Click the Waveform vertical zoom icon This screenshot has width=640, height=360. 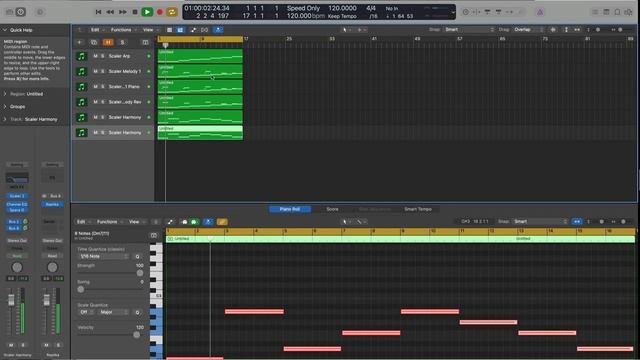pyautogui.click(x=553, y=30)
